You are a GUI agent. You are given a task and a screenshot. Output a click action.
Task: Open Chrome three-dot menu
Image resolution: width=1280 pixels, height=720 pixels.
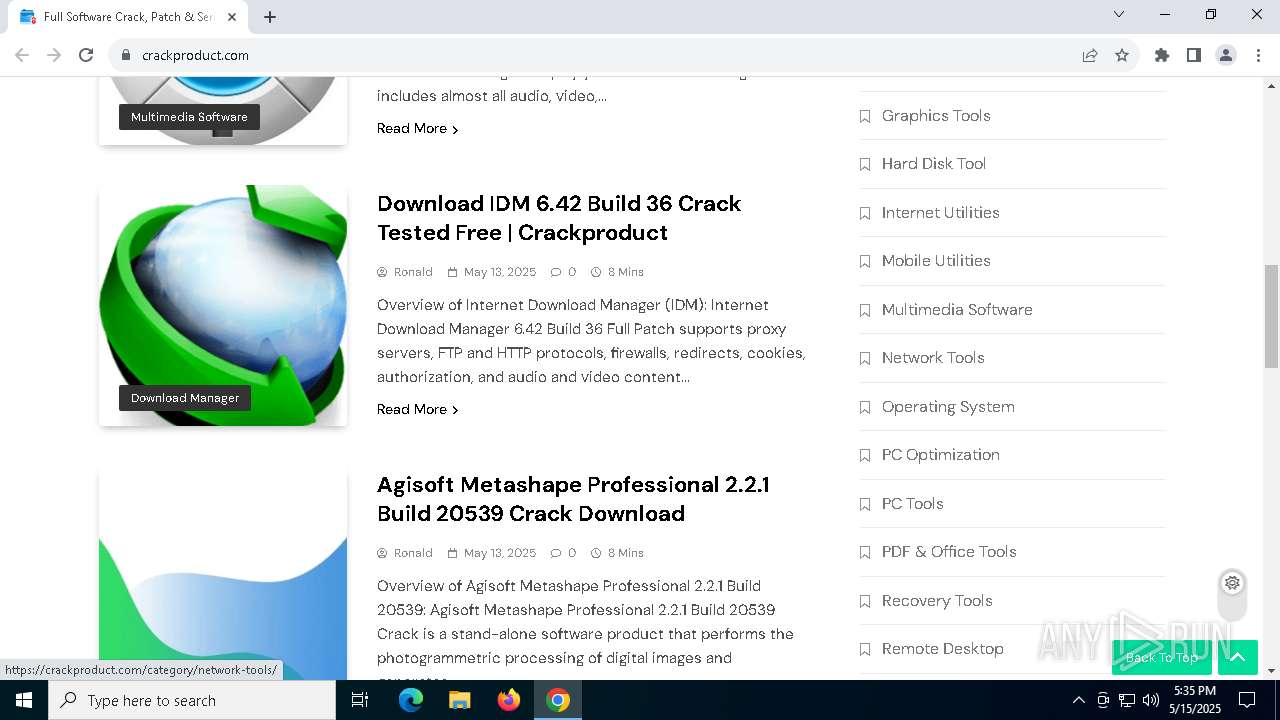(1258, 55)
